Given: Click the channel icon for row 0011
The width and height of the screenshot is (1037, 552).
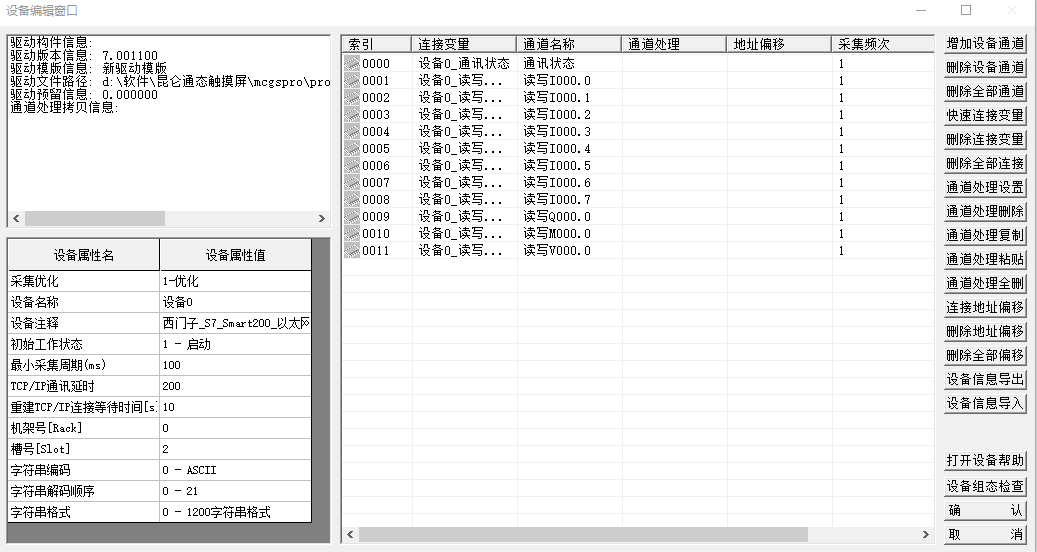Looking at the screenshot, I should [353, 251].
